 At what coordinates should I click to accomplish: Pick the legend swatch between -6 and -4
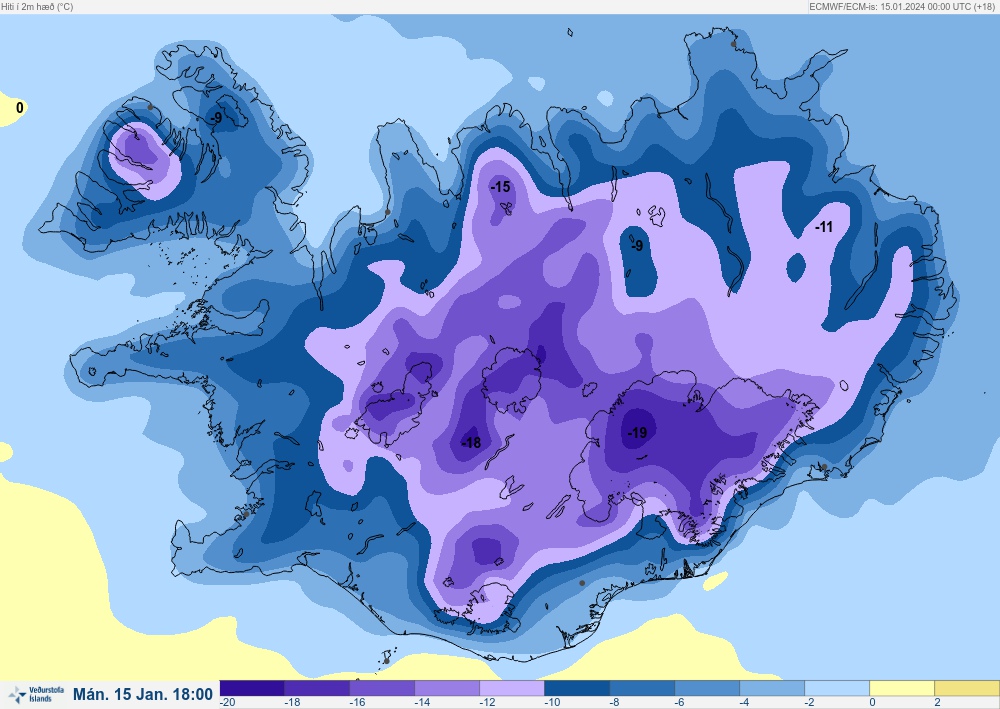click(707, 688)
